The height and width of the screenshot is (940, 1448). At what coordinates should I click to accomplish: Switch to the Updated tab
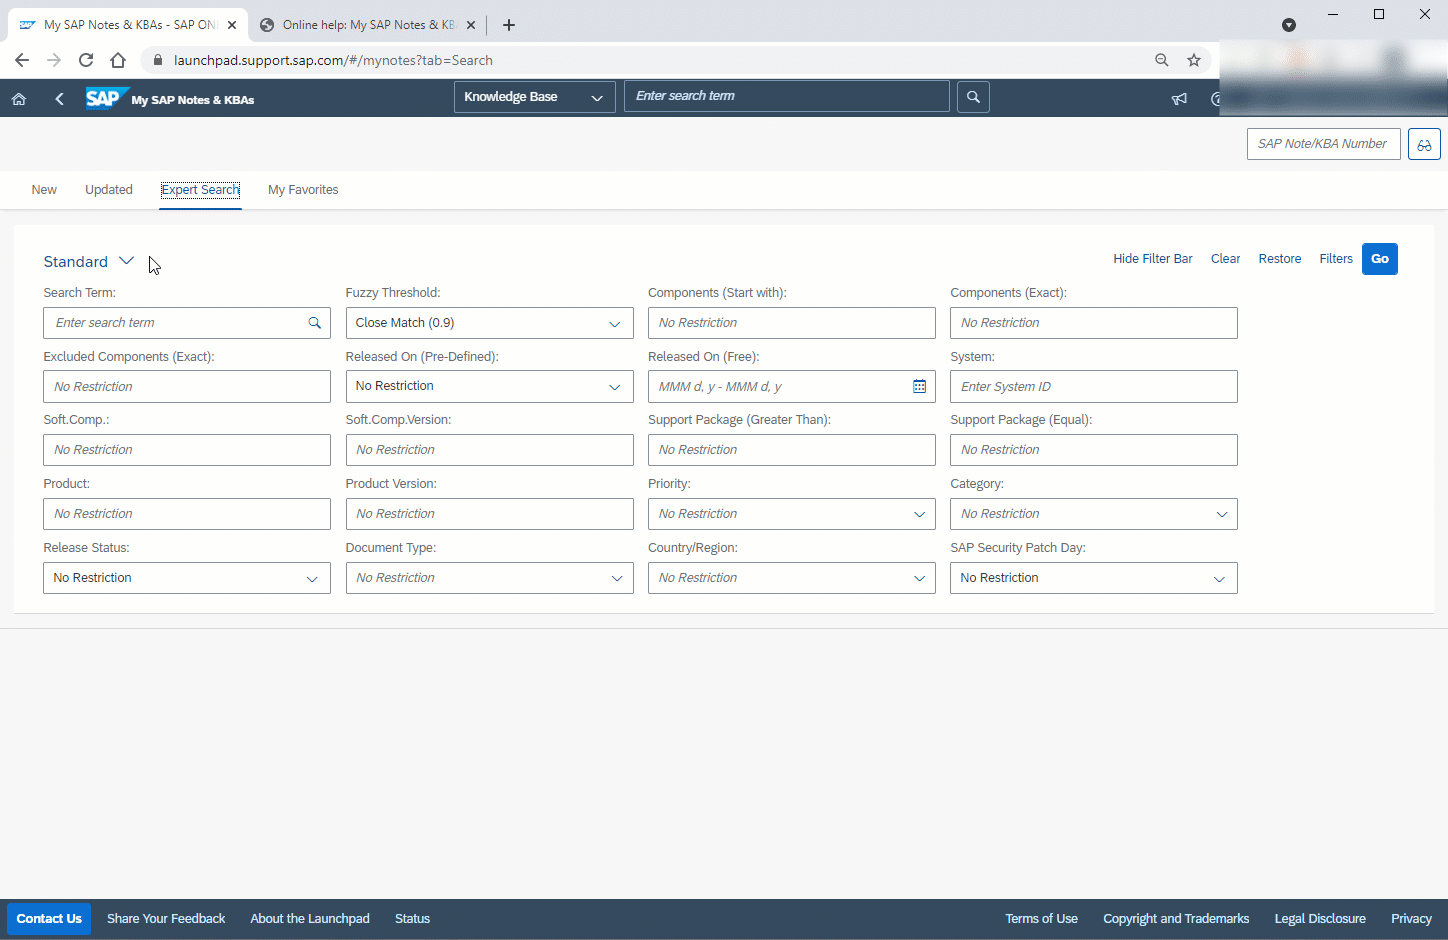(x=109, y=190)
